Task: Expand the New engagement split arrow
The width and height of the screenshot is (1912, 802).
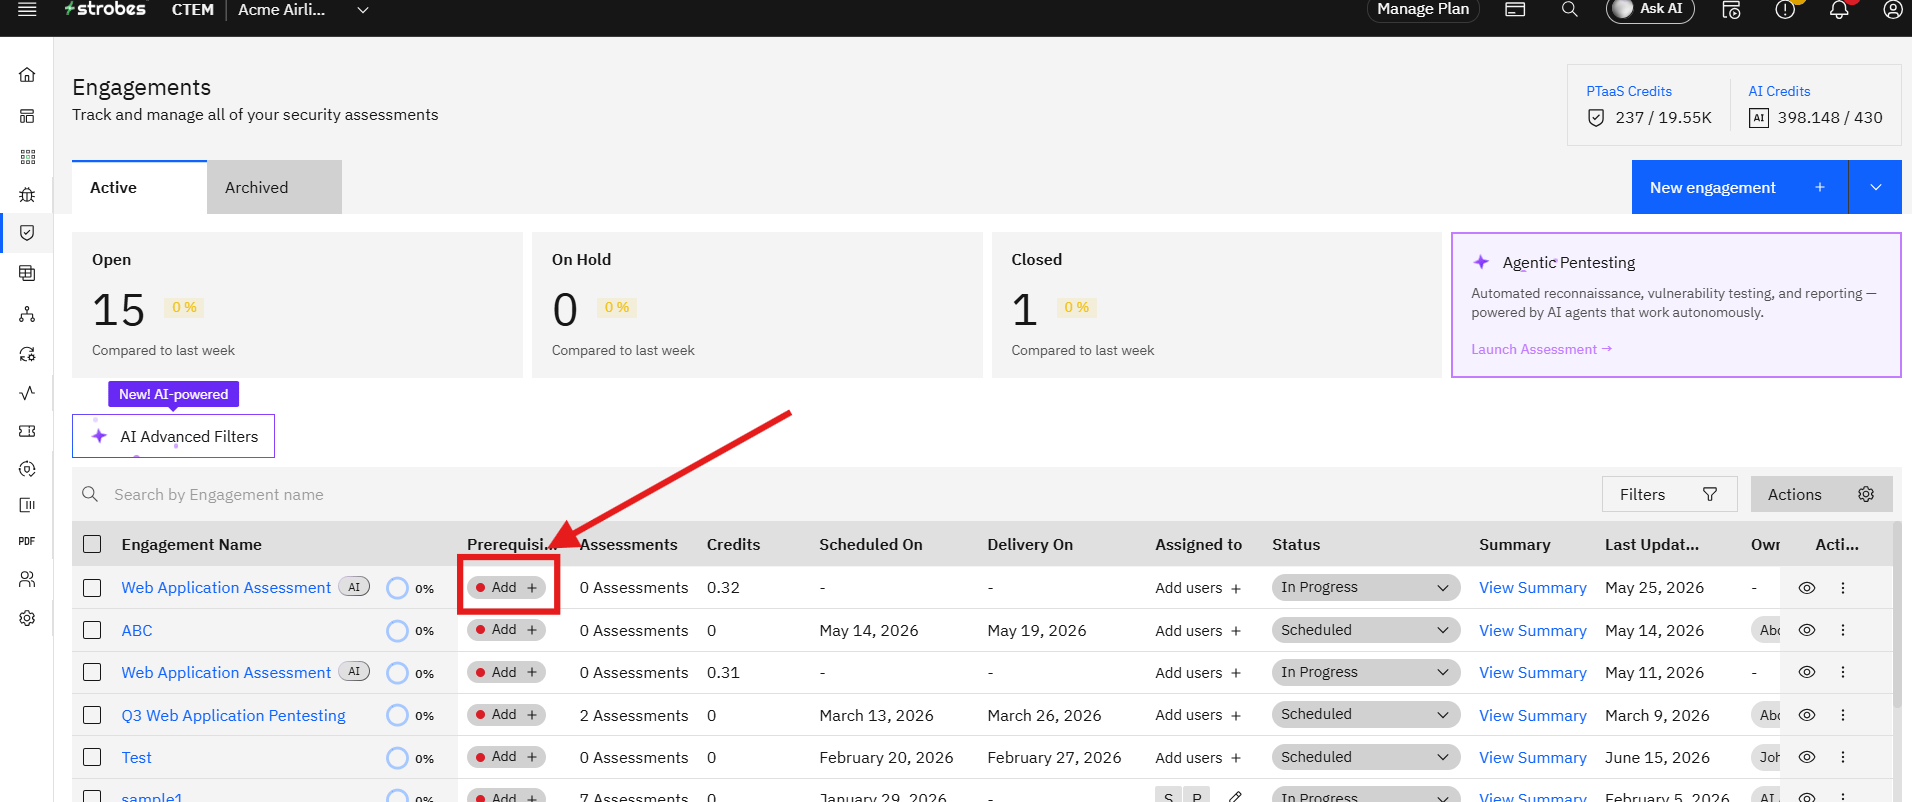Action: (1875, 187)
